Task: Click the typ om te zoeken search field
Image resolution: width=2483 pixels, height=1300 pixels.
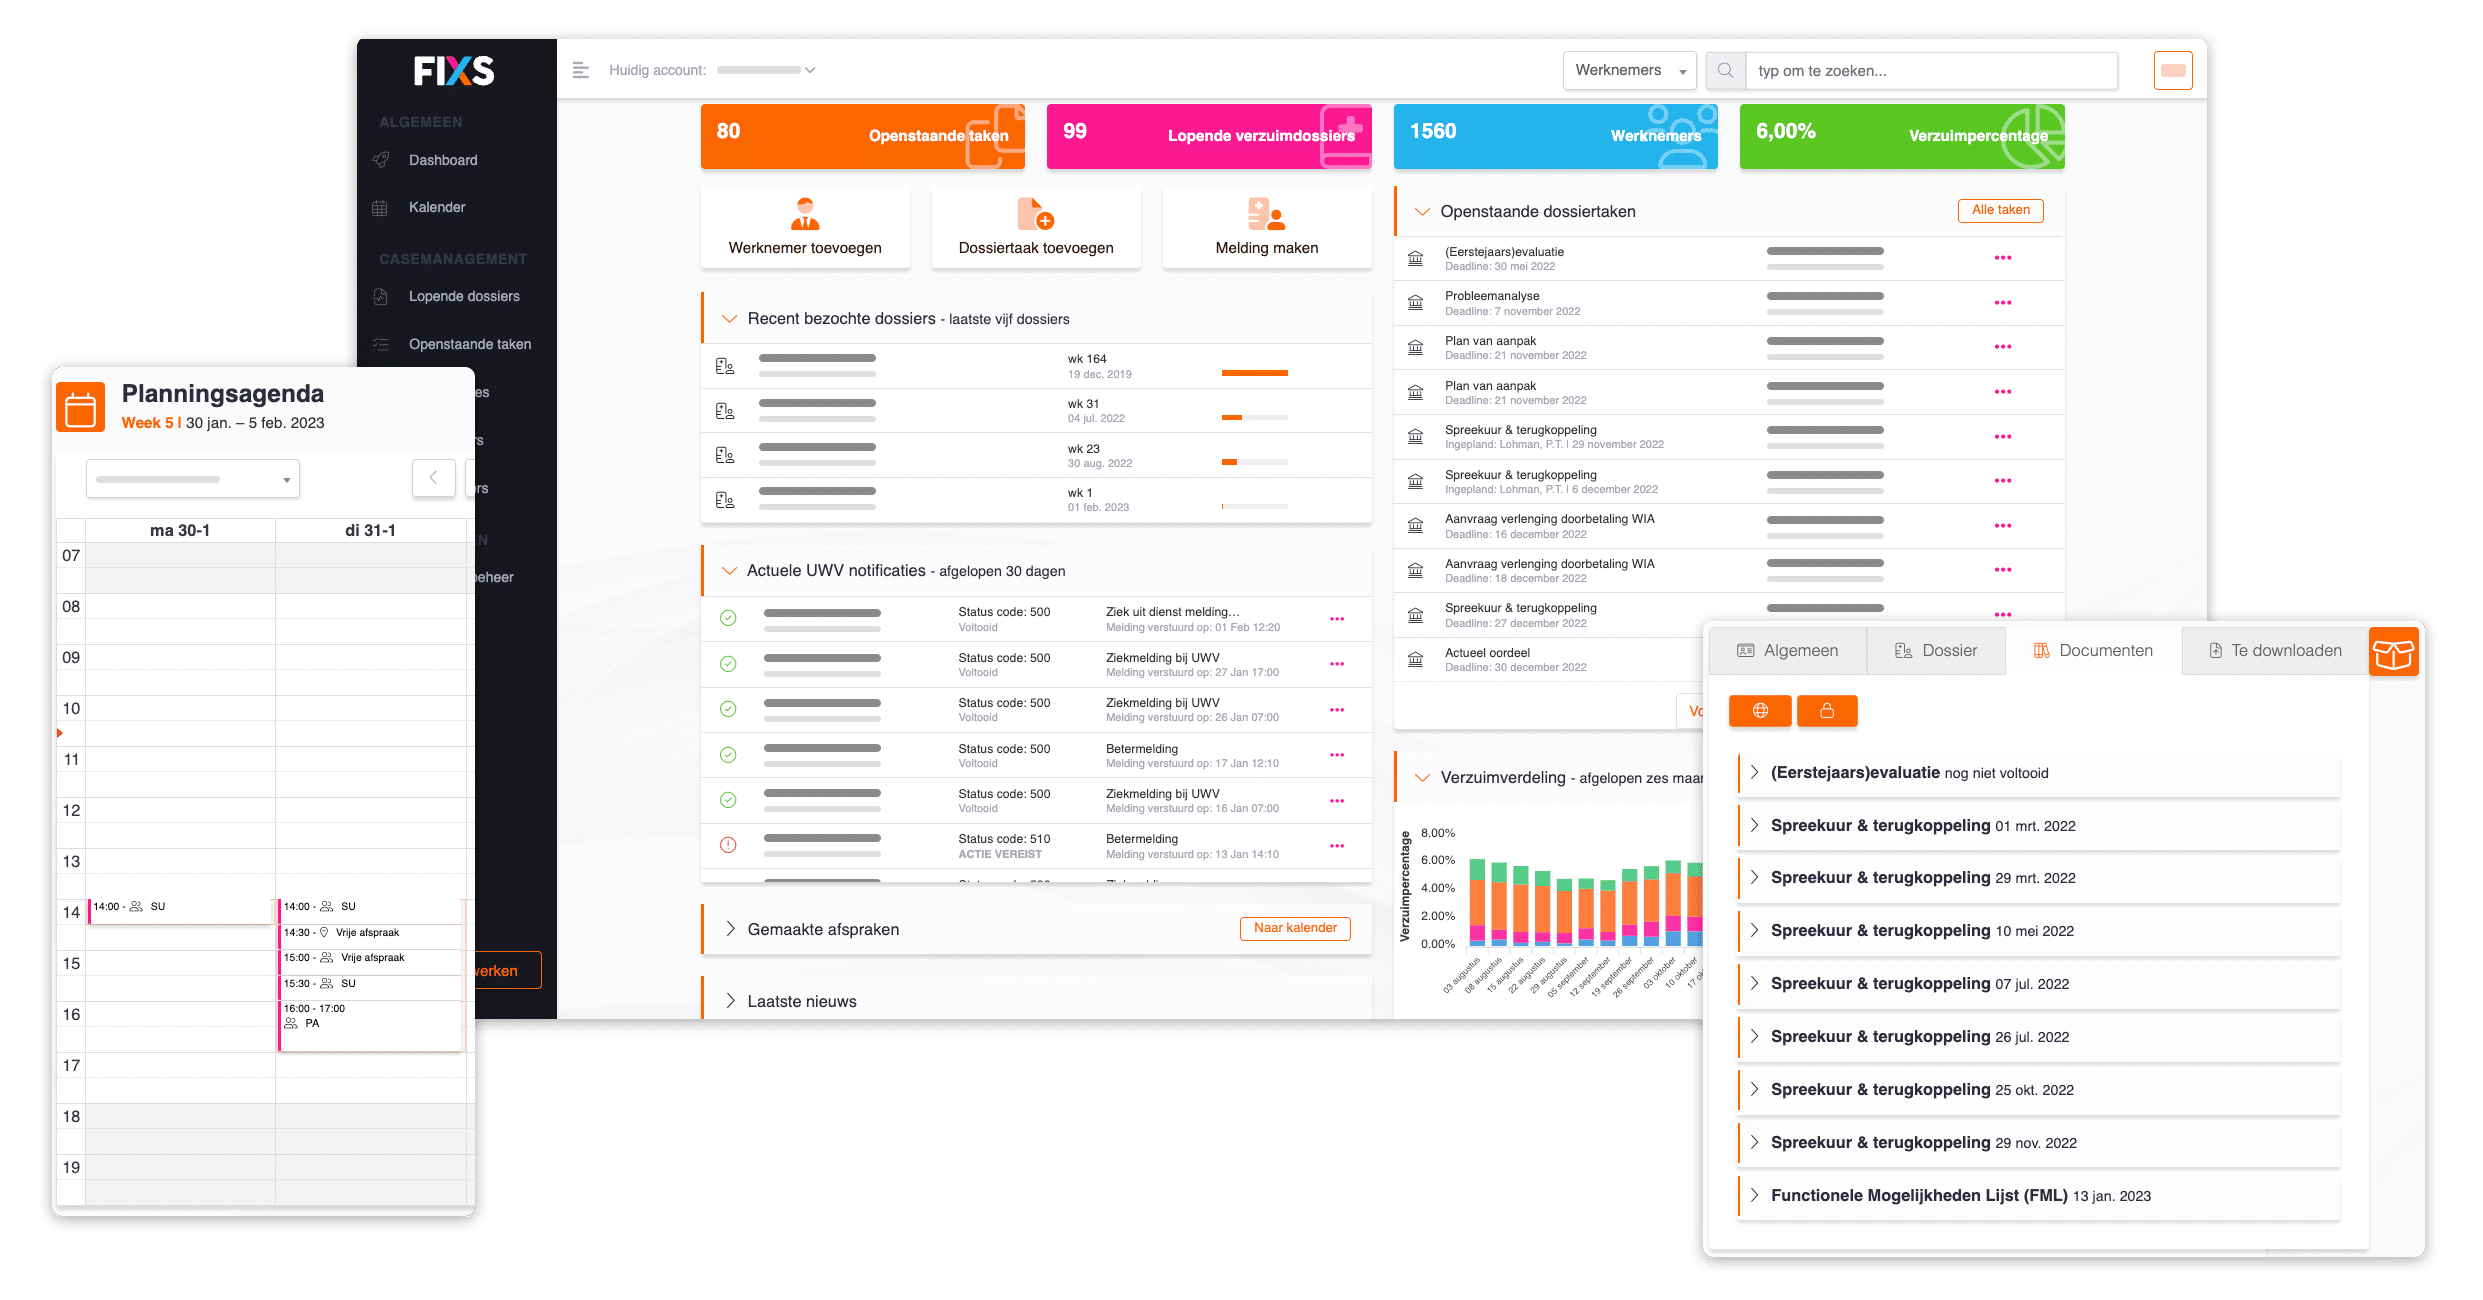Action: pyautogui.click(x=1931, y=71)
